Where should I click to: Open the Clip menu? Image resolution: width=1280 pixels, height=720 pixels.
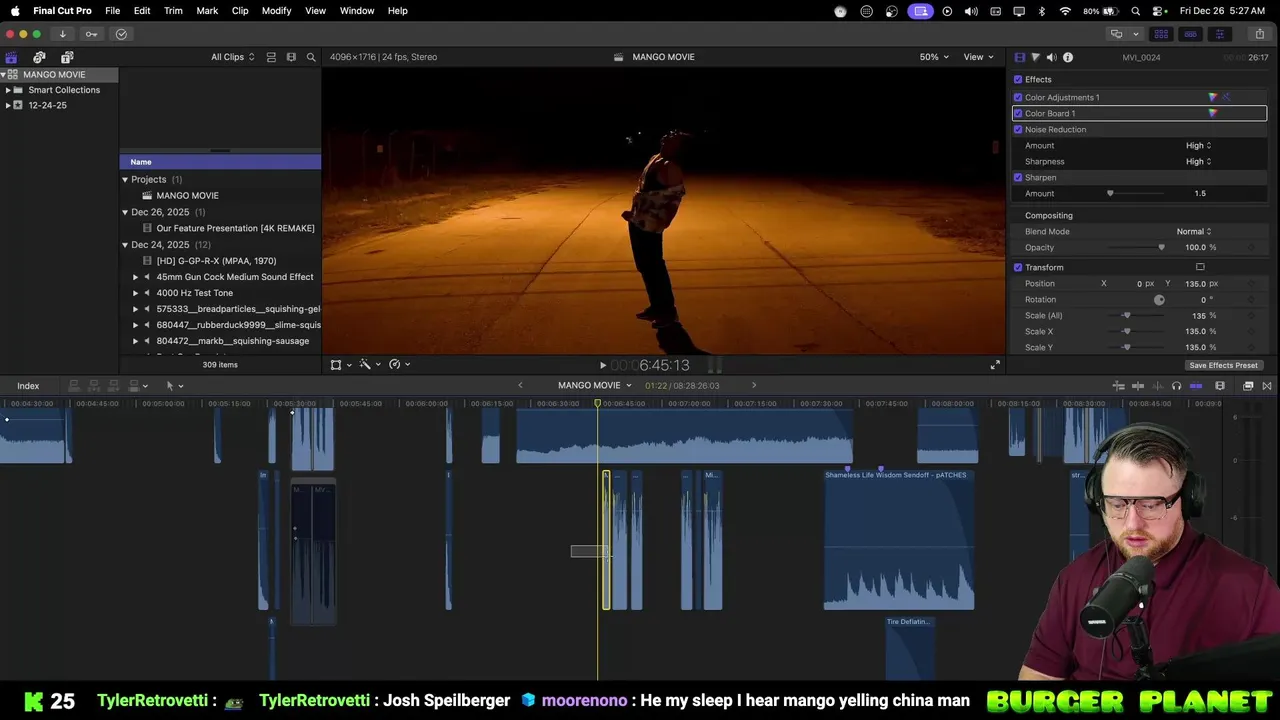pyautogui.click(x=240, y=10)
